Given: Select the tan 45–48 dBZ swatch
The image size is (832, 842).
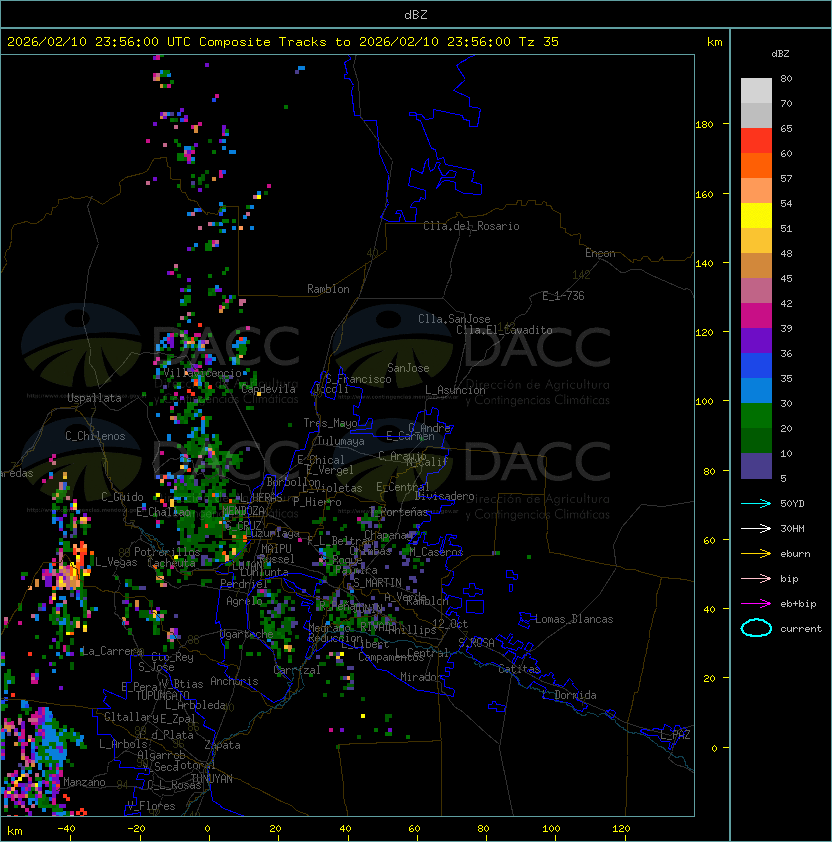Looking at the screenshot, I should (x=756, y=265).
